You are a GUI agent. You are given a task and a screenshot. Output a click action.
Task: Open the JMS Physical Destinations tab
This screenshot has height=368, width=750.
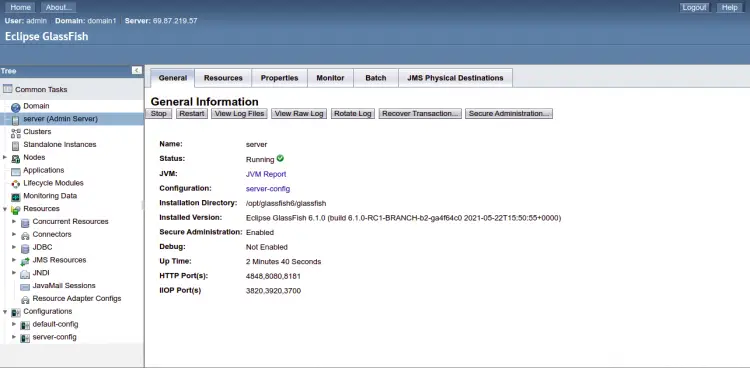click(455, 78)
